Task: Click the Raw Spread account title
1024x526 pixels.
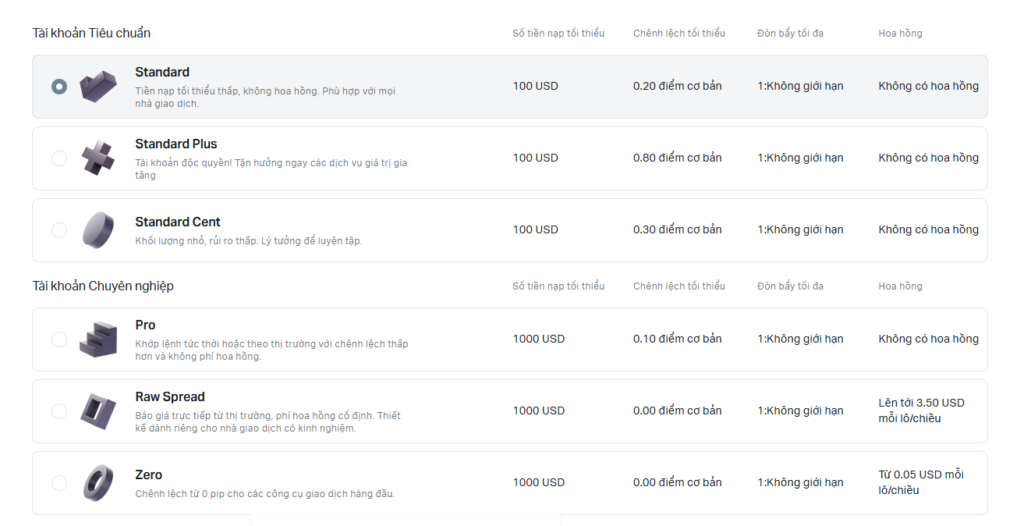Action: (x=170, y=397)
